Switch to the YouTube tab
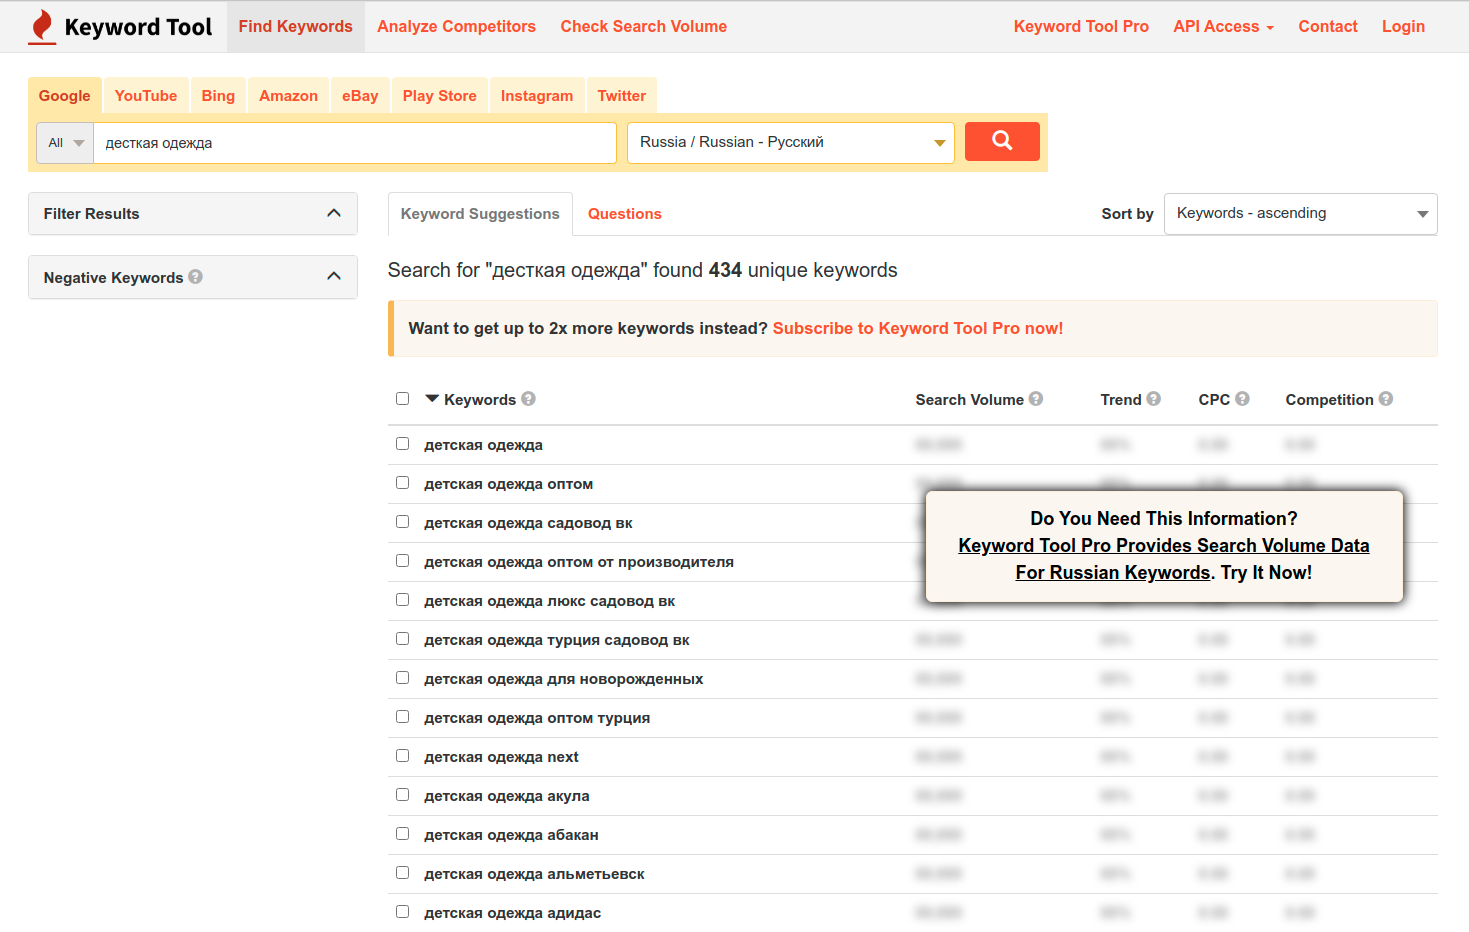1469x932 pixels. pyautogui.click(x=146, y=96)
